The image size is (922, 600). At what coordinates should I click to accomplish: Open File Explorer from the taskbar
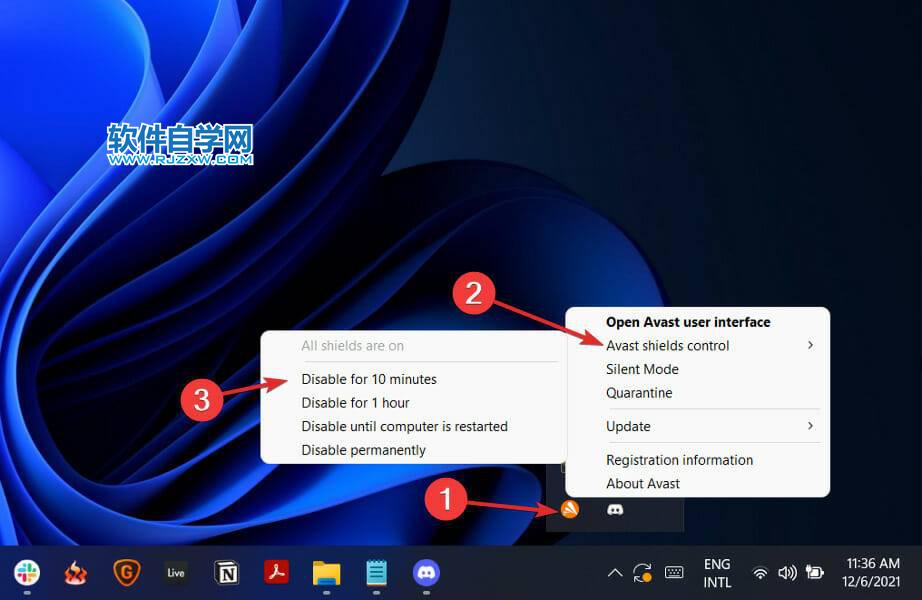(x=326, y=573)
